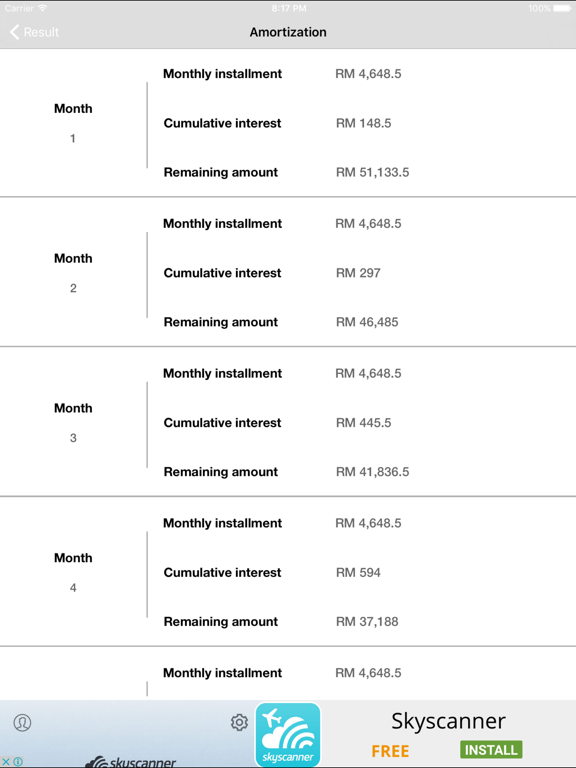The height and width of the screenshot is (768, 576).
Task: Tap the Skyscanner app icon
Action: [288, 734]
